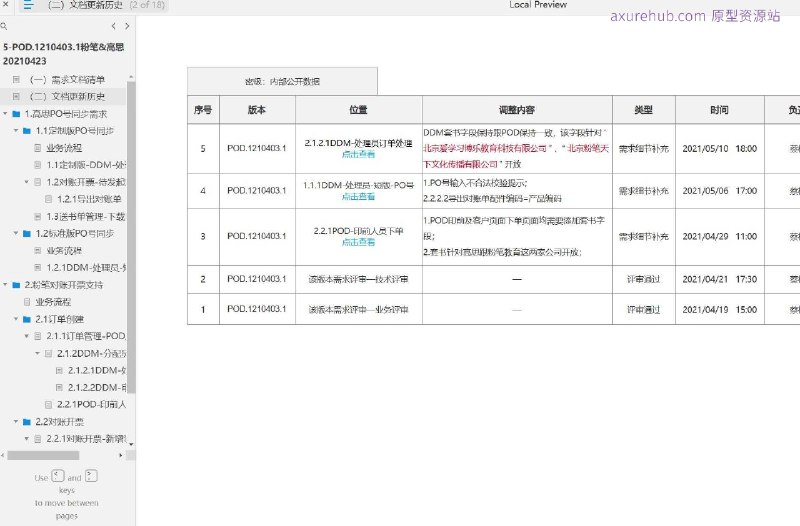Screen dimensions: 800x526
Task: Click the 时间 column header
Action: 719,110
